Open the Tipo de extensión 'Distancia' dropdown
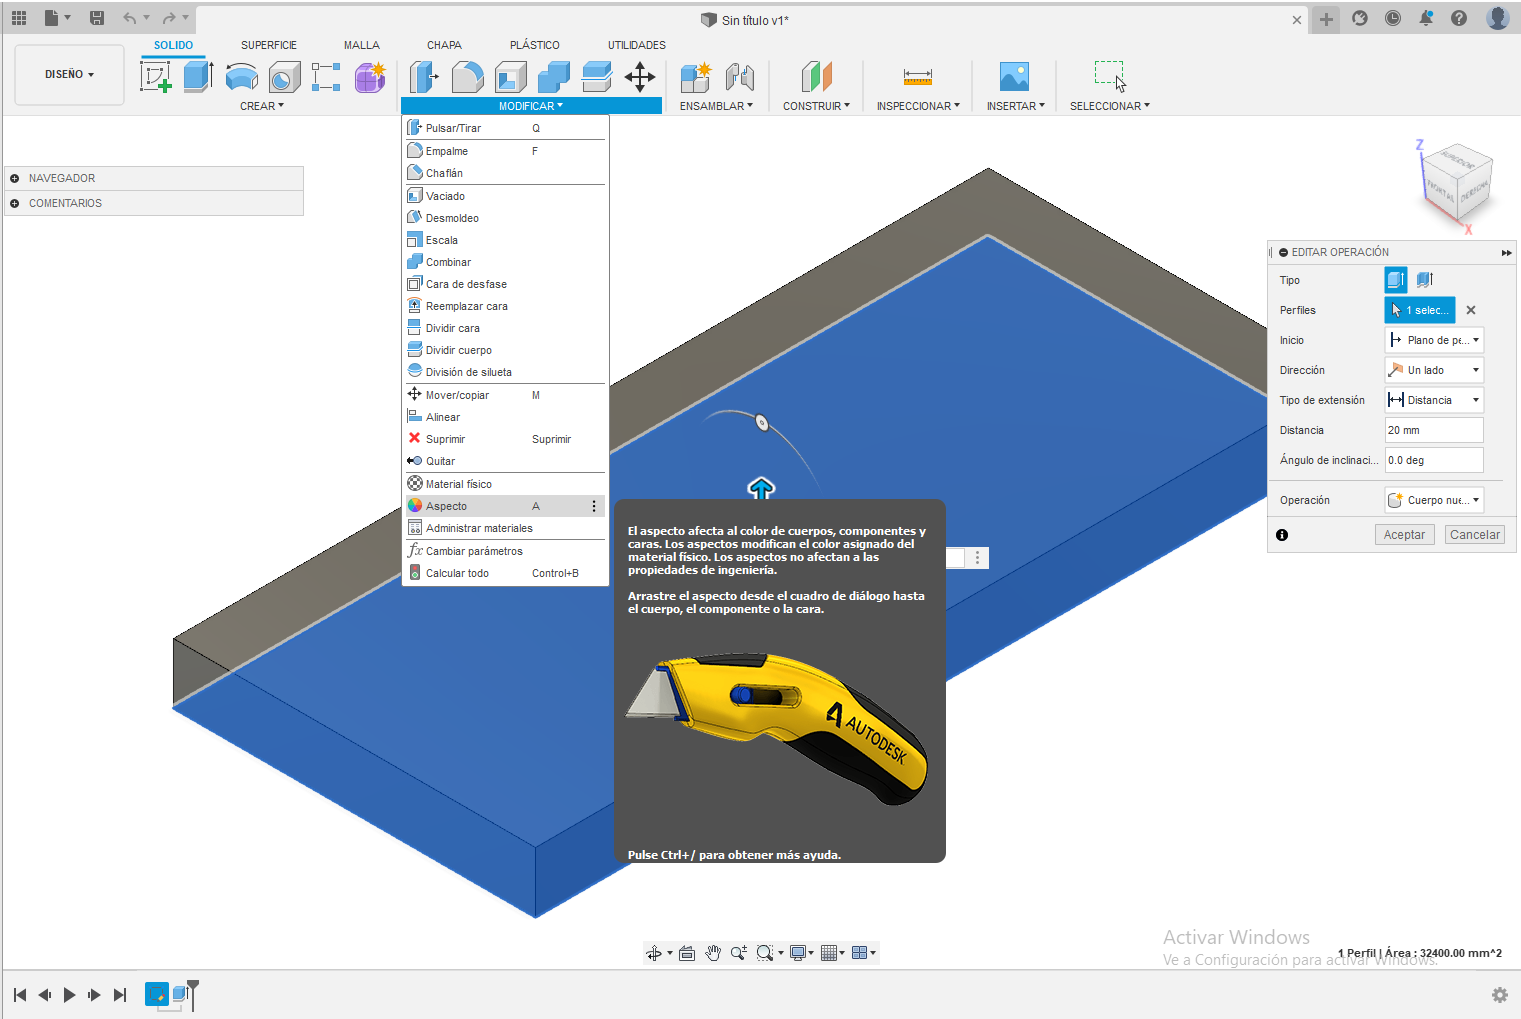This screenshot has width=1521, height=1019. pyautogui.click(x=1434, y=400)
